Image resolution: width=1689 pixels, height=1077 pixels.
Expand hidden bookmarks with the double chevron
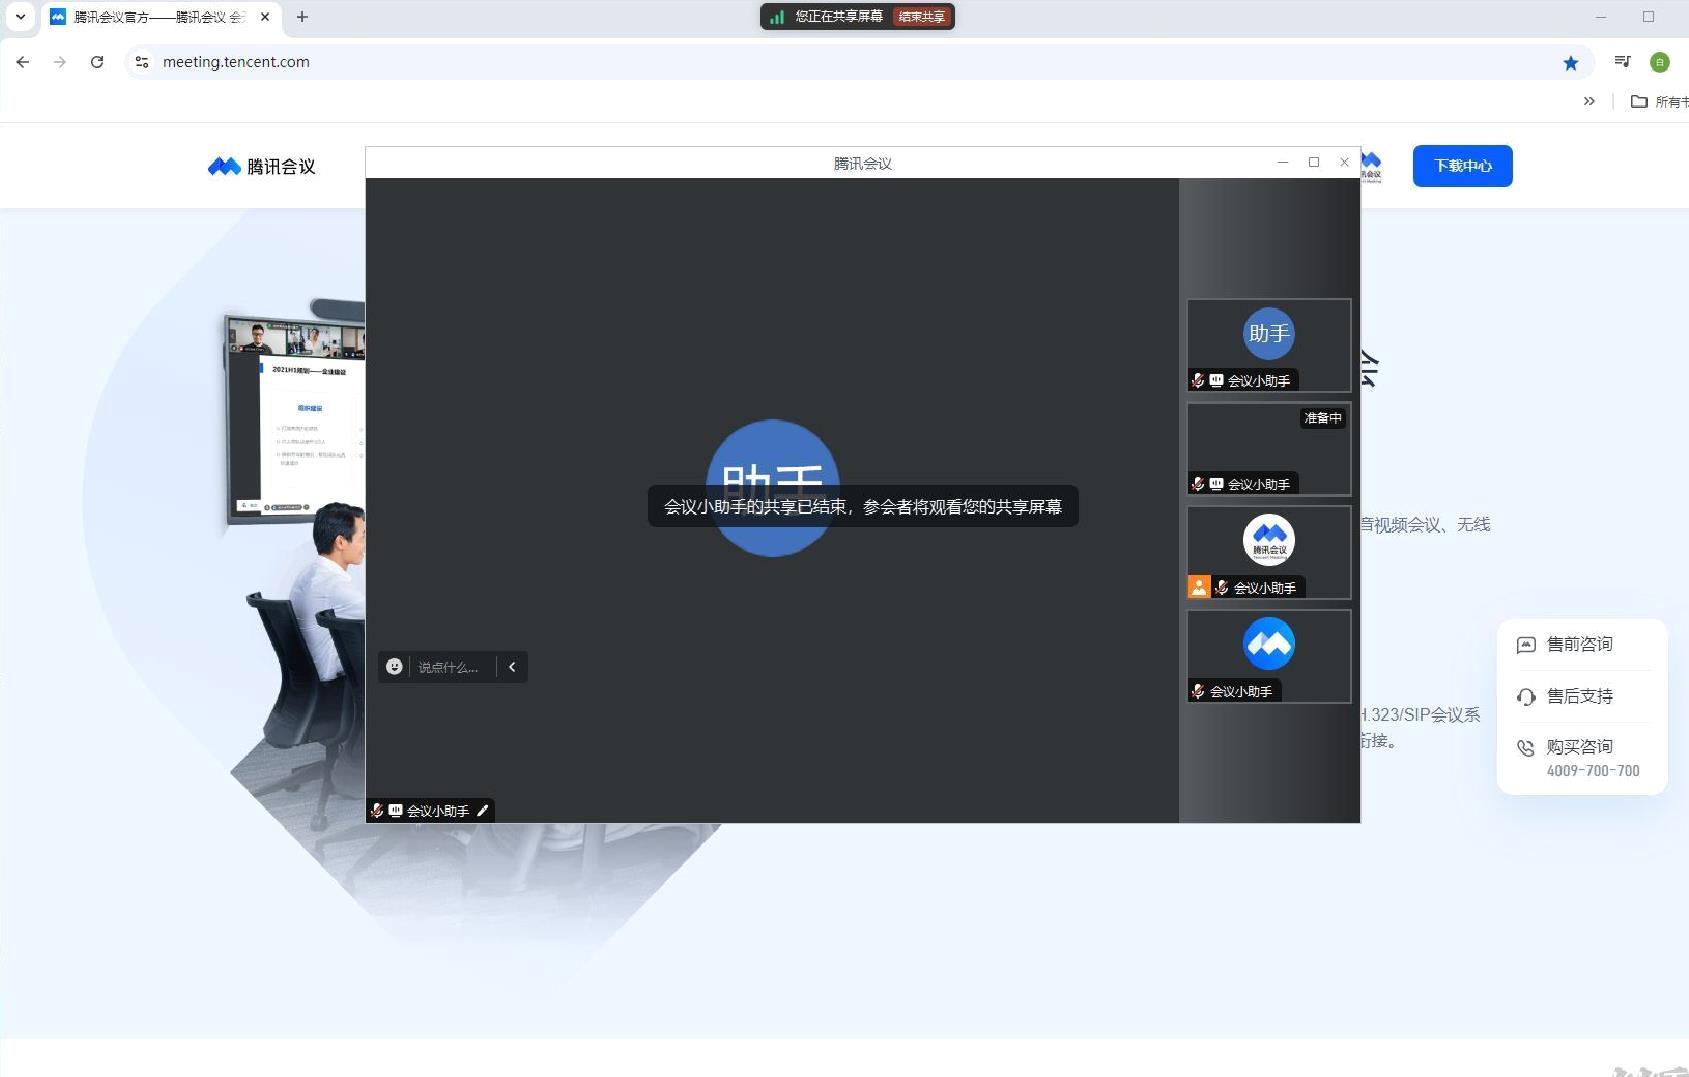click(1589, 101)
